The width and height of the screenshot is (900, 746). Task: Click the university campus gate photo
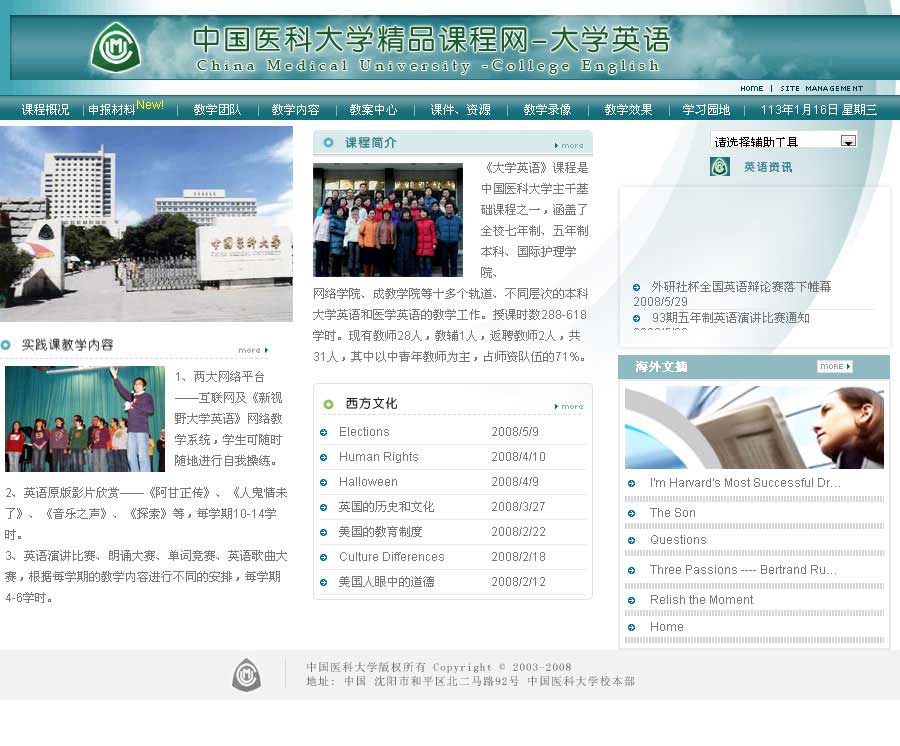146,224
